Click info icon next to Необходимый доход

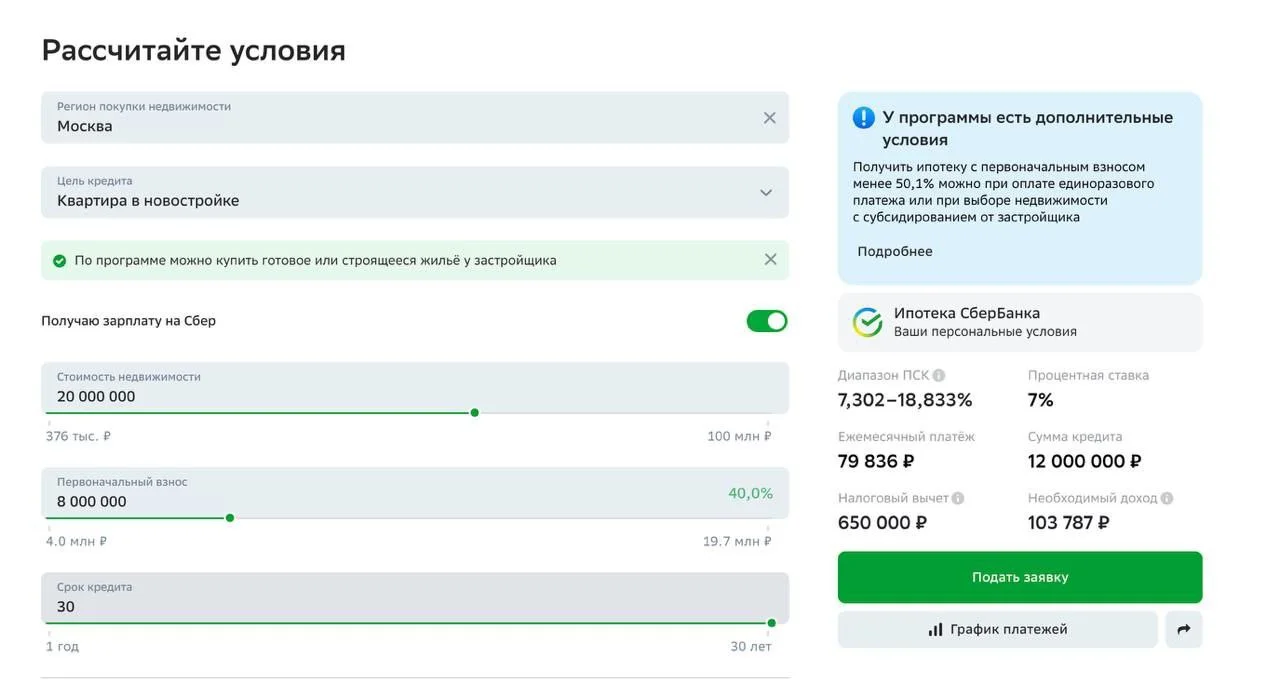click(1167, 498)
